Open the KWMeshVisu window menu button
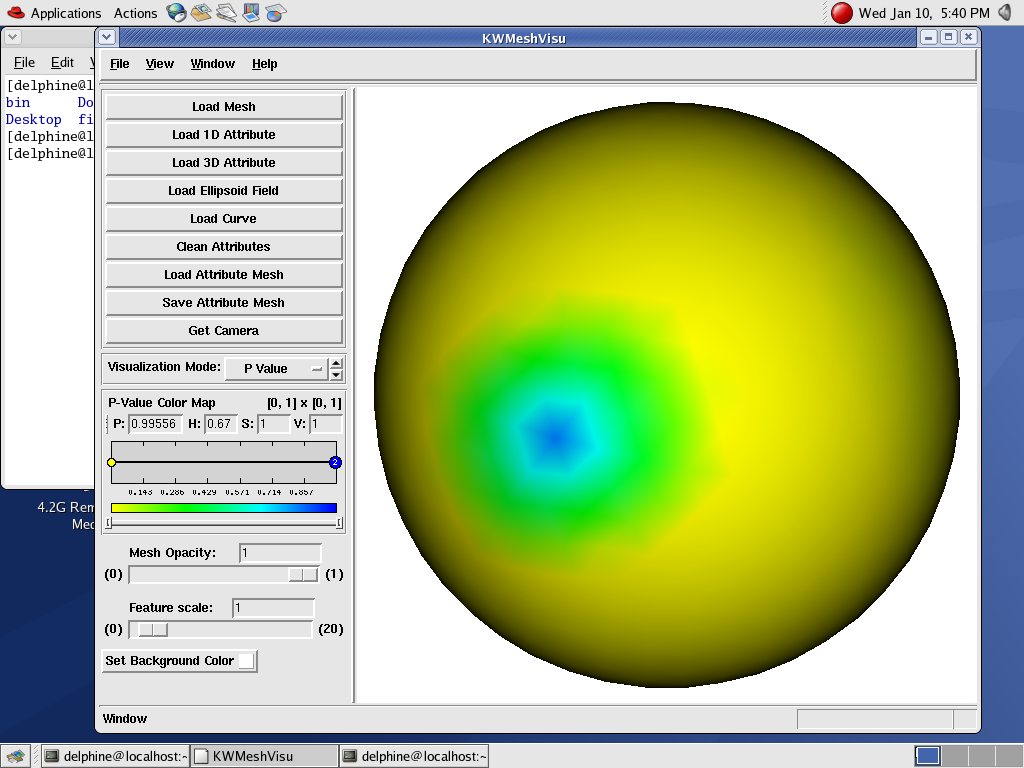Viewport: 1024px width, 768px height. 107,37
